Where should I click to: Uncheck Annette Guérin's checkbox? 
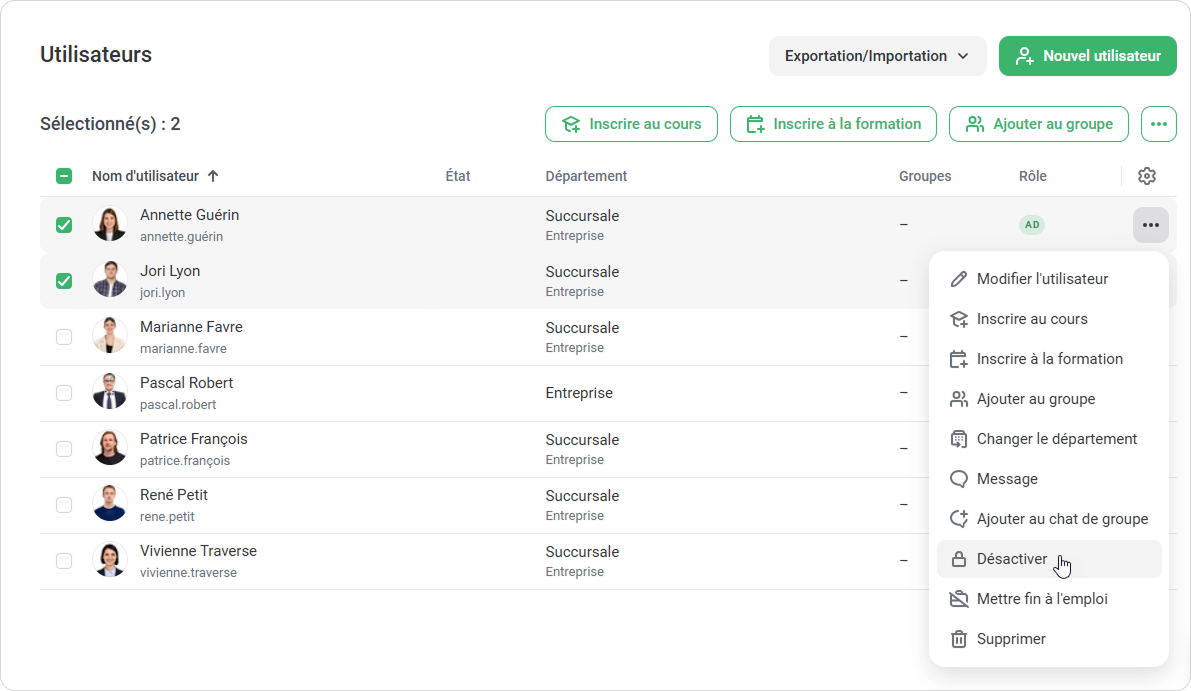pos(64,225)
